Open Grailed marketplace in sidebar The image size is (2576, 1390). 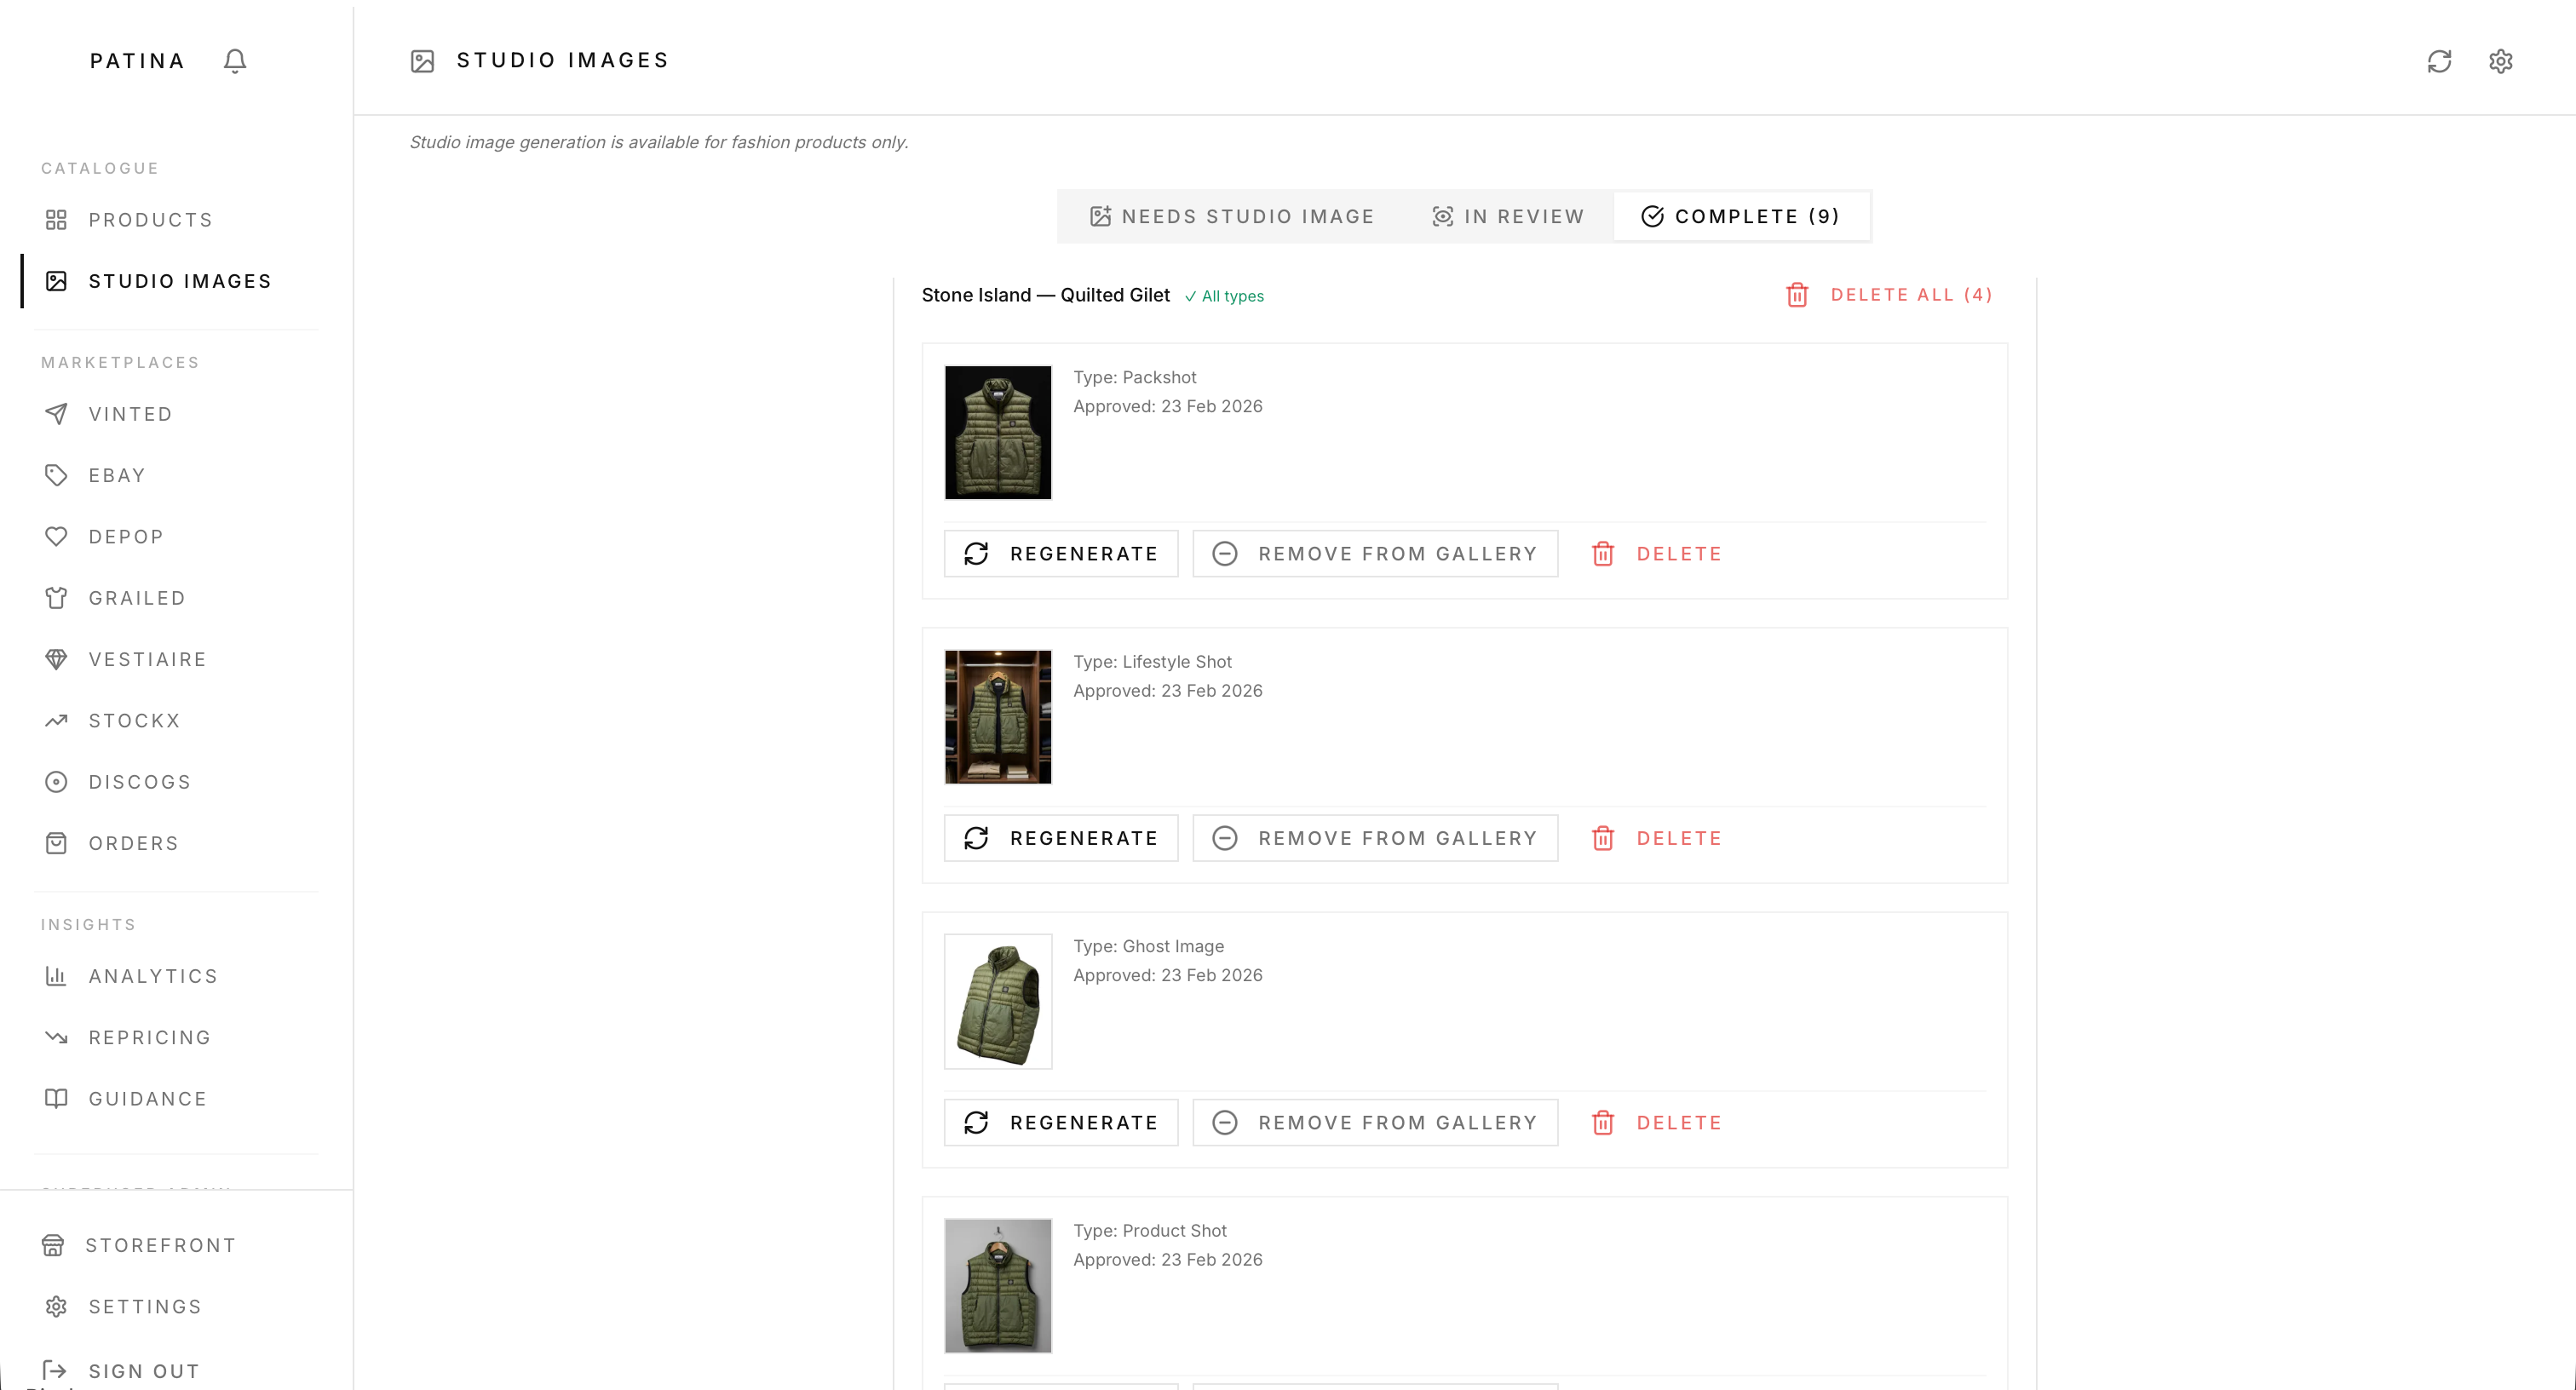coord(137,598)
